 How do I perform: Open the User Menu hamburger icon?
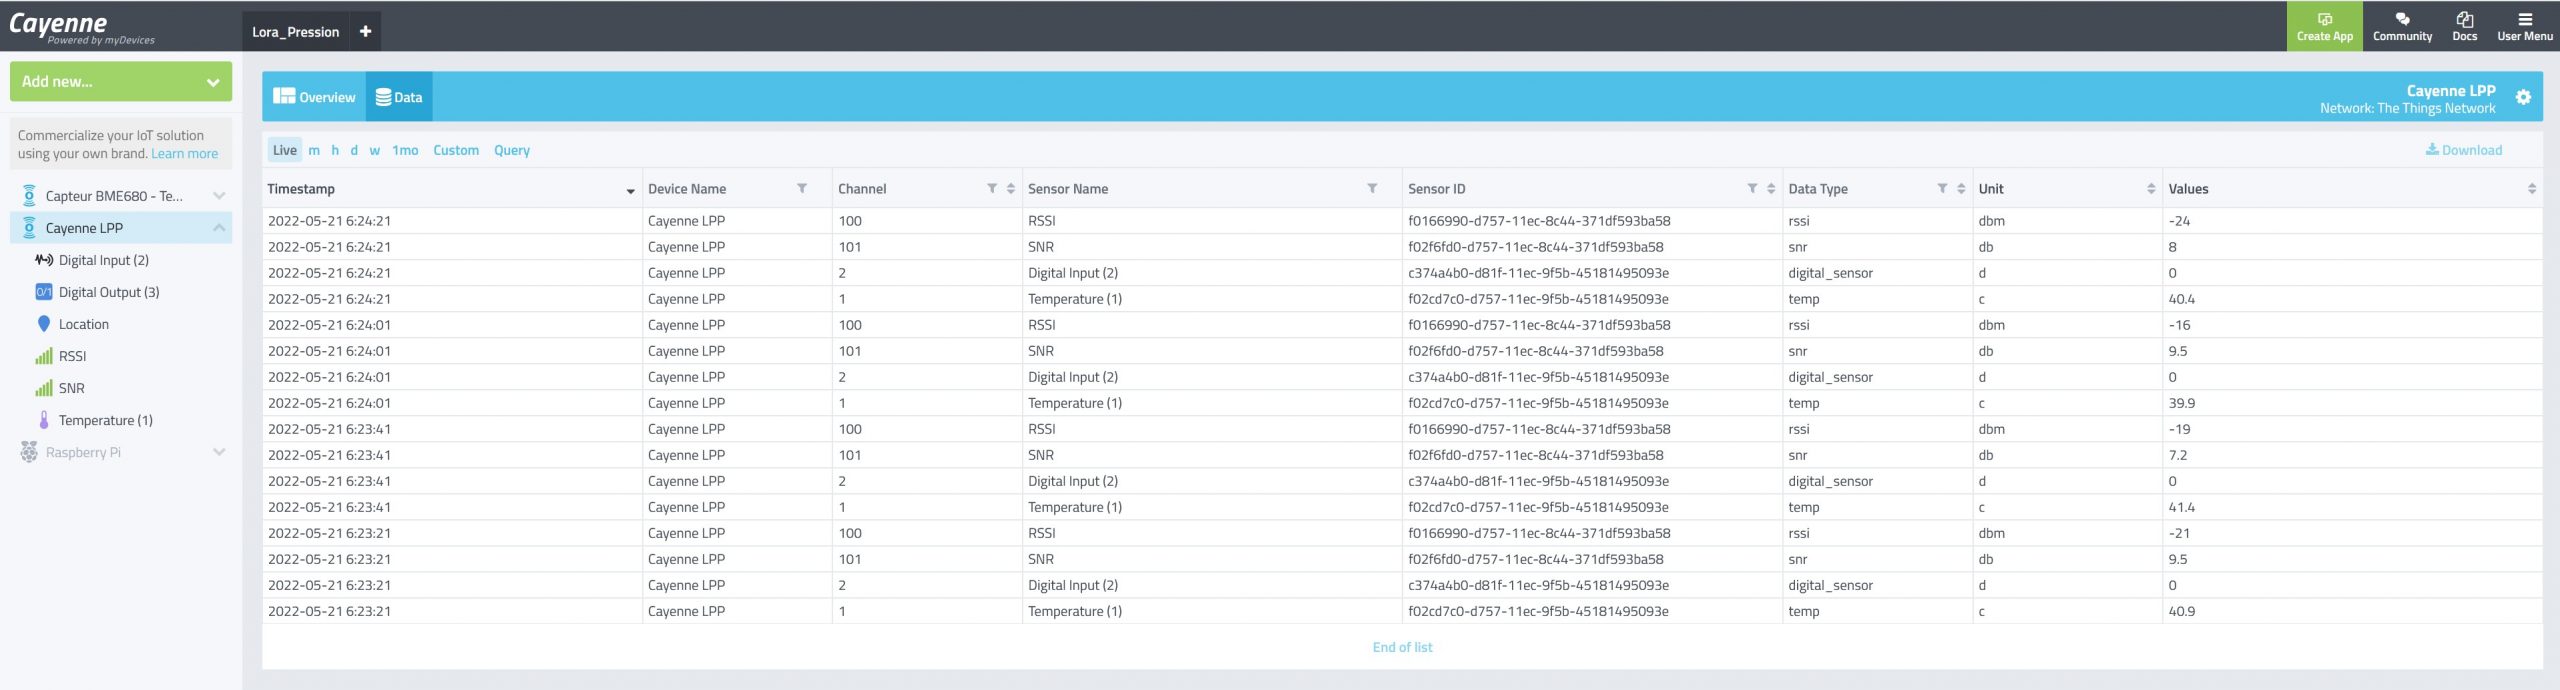2524,19
